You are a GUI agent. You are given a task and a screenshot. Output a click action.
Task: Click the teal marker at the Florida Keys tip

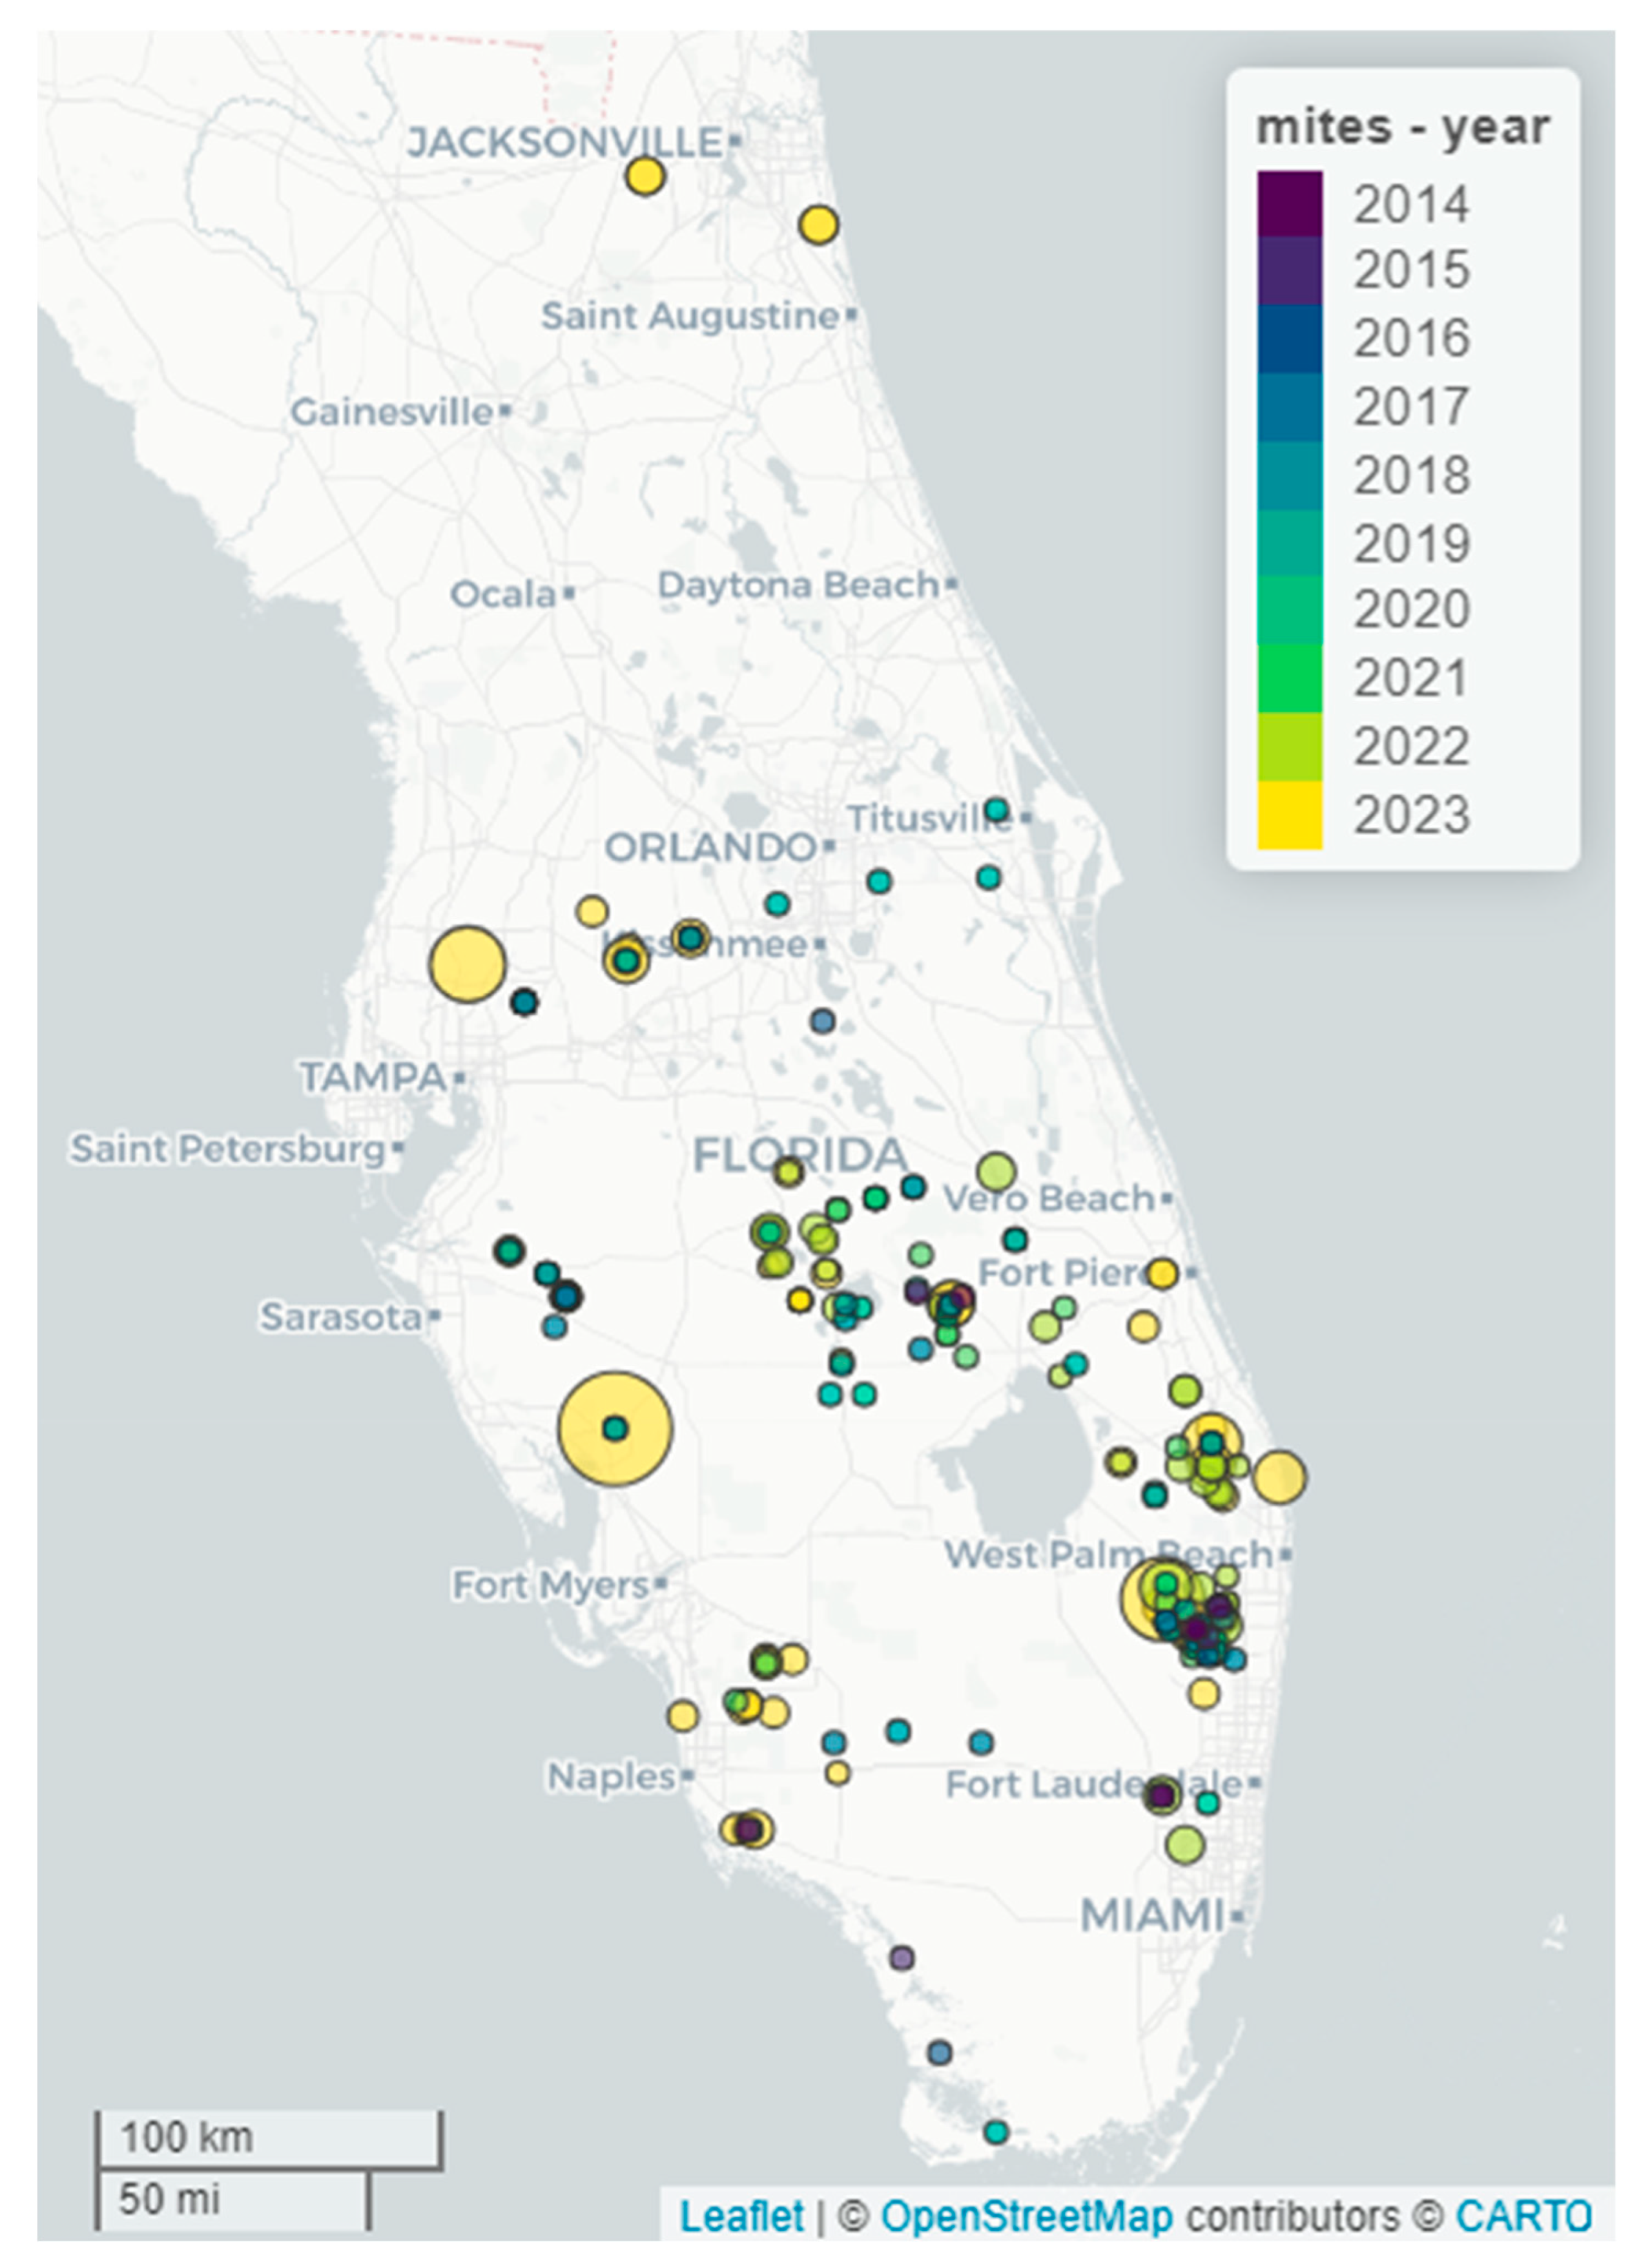point(995,2131)
